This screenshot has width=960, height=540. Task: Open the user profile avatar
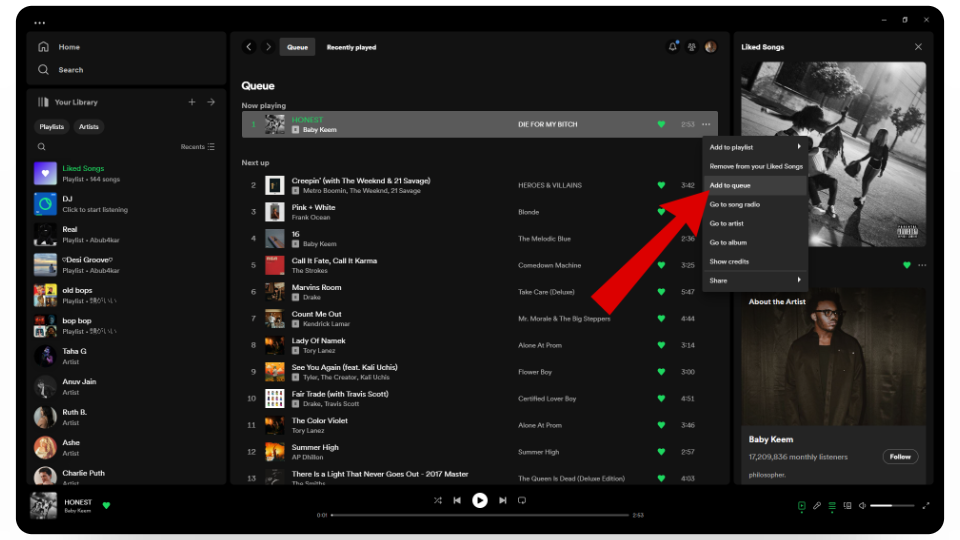tap(711, 47)
